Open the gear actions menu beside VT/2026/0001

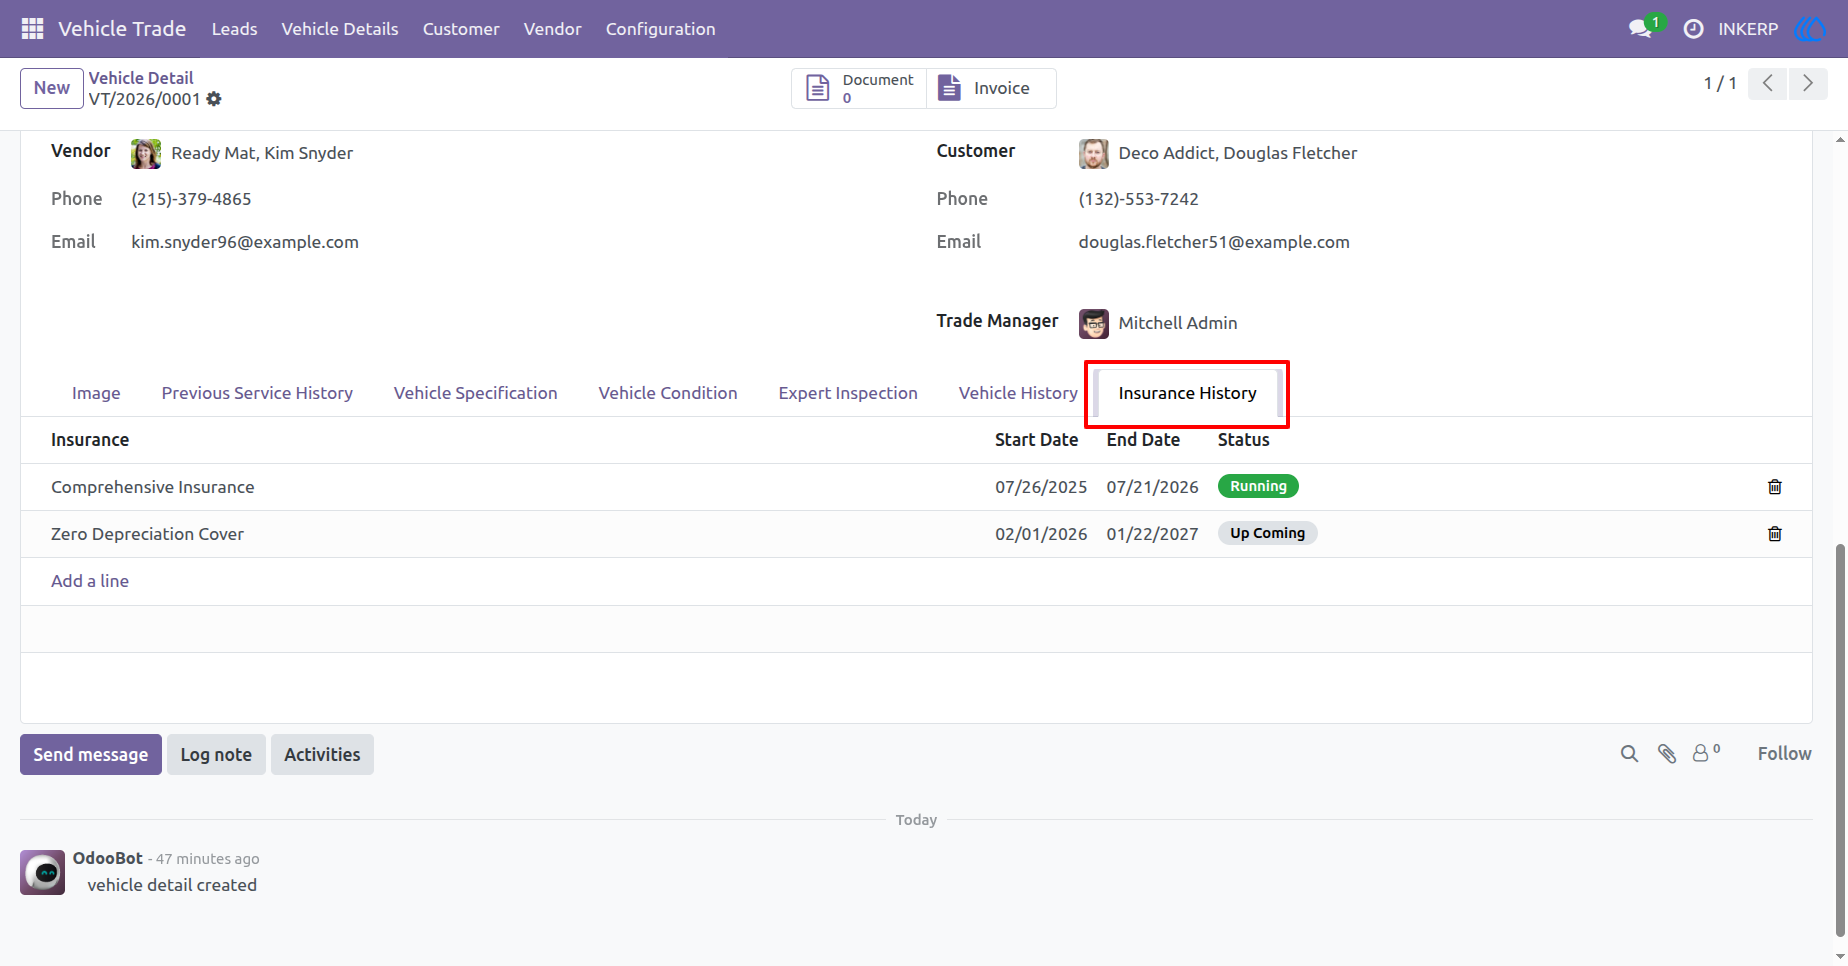point(214,99)
